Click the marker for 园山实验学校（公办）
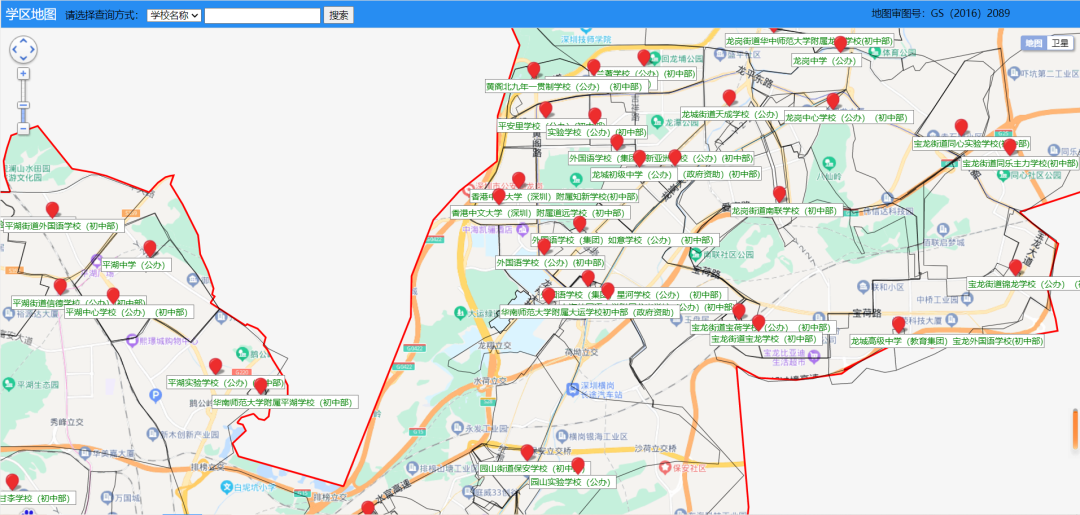This screenshot has height=515, width=1080. click(x=578, y=466)
